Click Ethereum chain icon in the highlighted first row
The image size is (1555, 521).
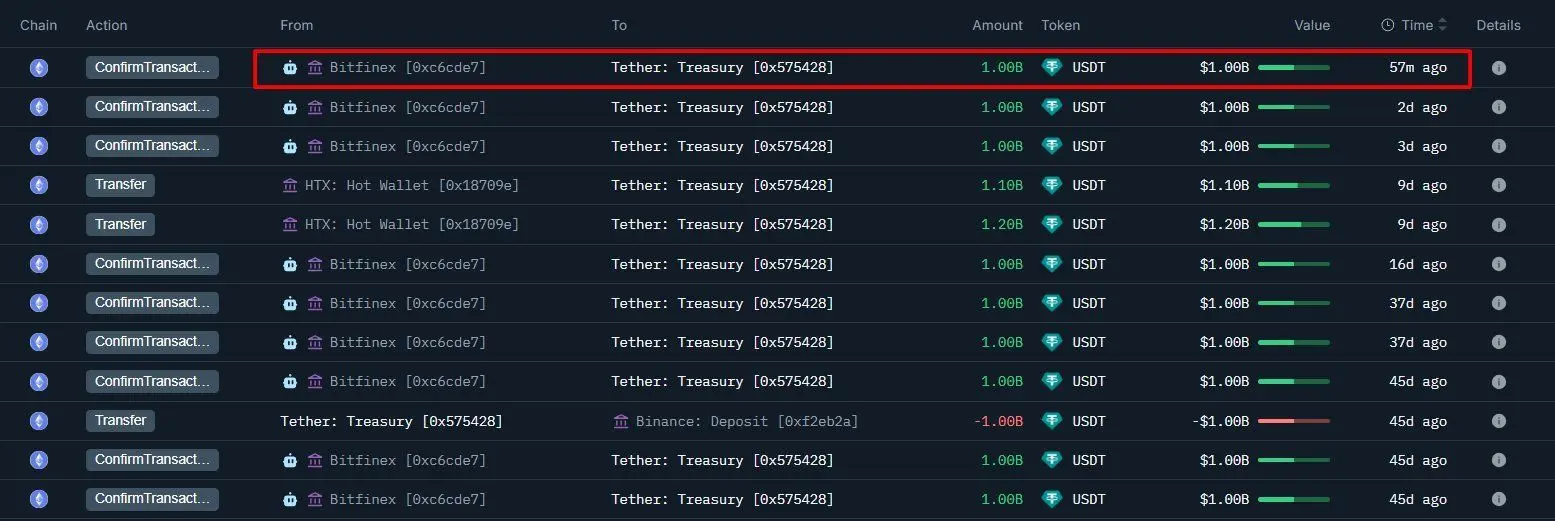coord(38,68)
